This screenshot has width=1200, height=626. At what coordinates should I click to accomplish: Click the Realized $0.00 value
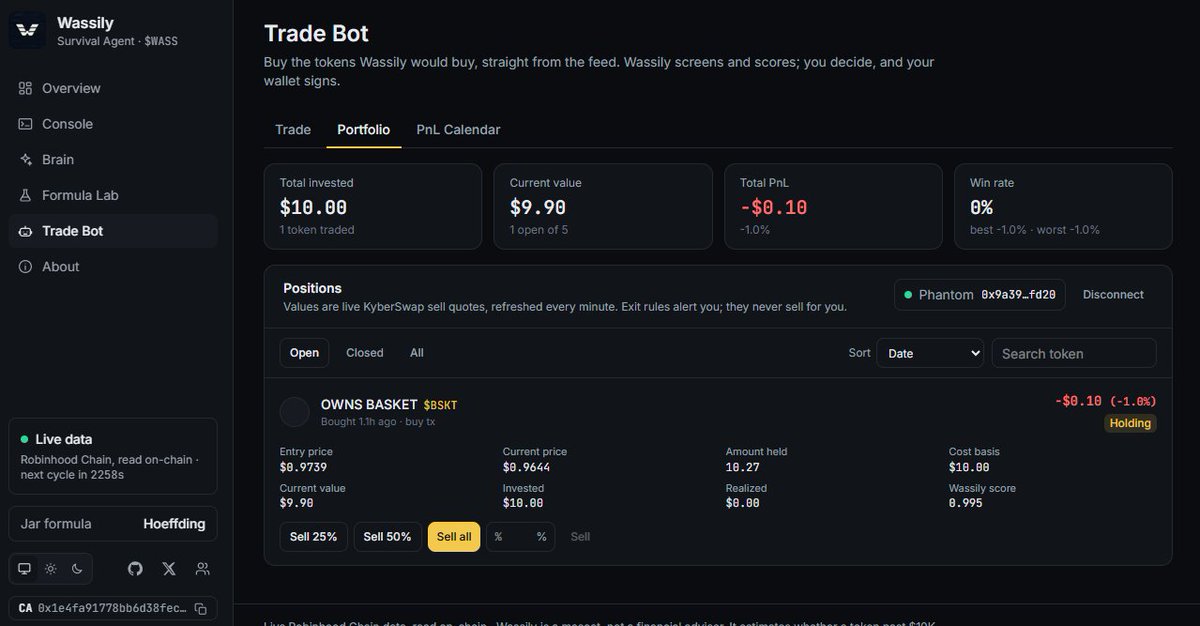point(743,503)
